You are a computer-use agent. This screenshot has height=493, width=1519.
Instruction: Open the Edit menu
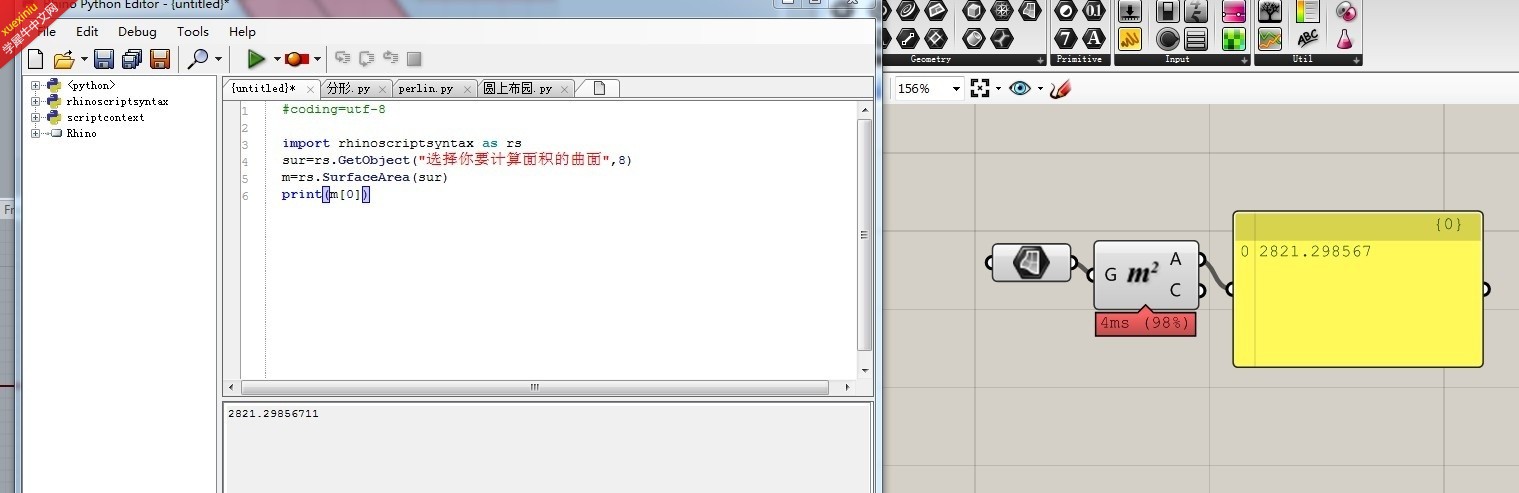(87, 32)
